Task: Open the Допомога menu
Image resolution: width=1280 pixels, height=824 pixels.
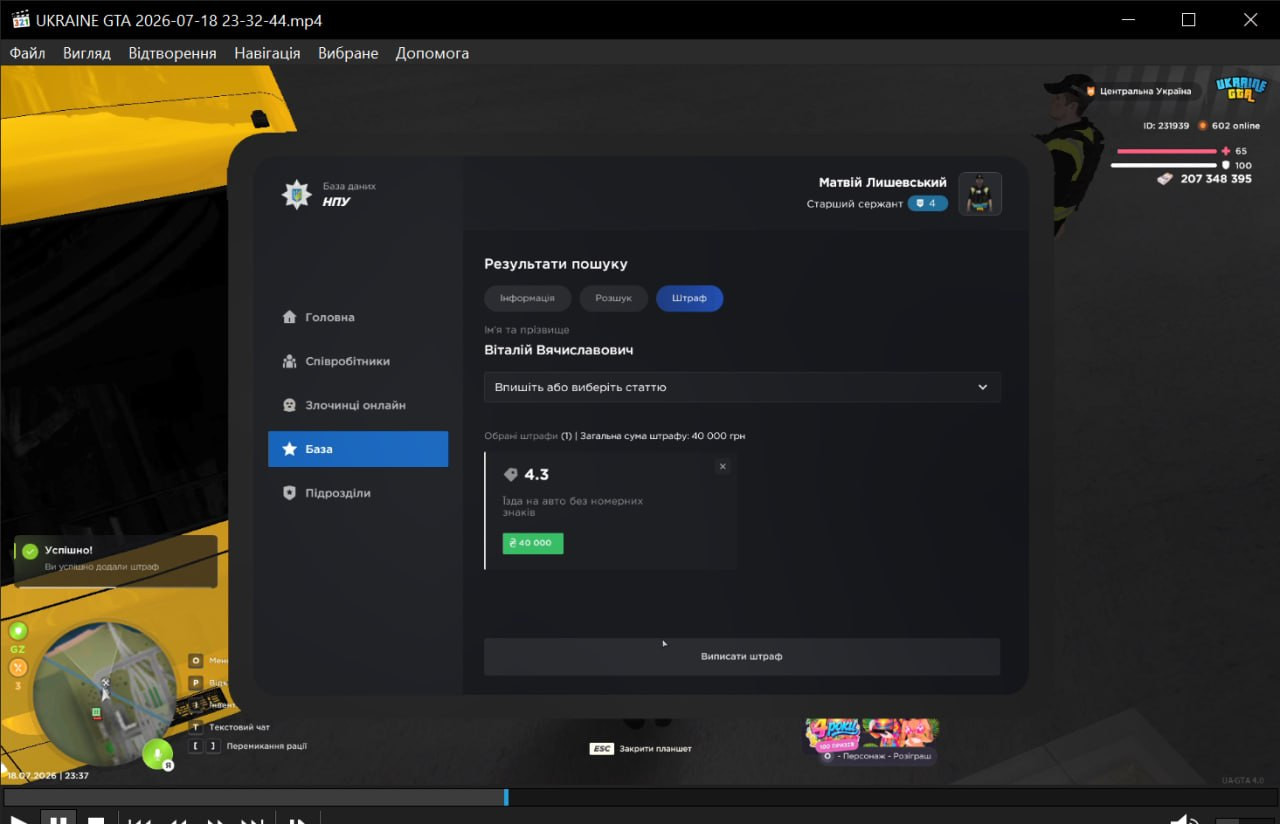Action: pos(432,53)
